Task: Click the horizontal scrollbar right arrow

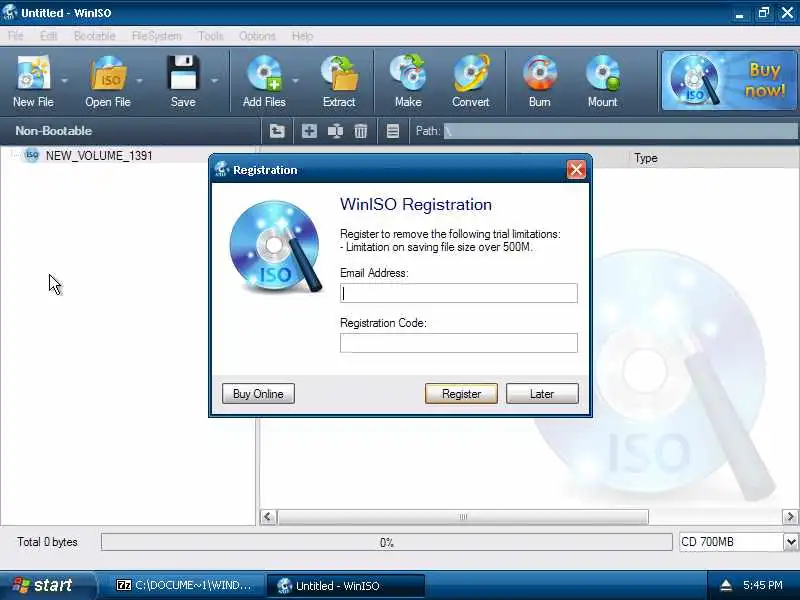Action: tap(790, 517)
